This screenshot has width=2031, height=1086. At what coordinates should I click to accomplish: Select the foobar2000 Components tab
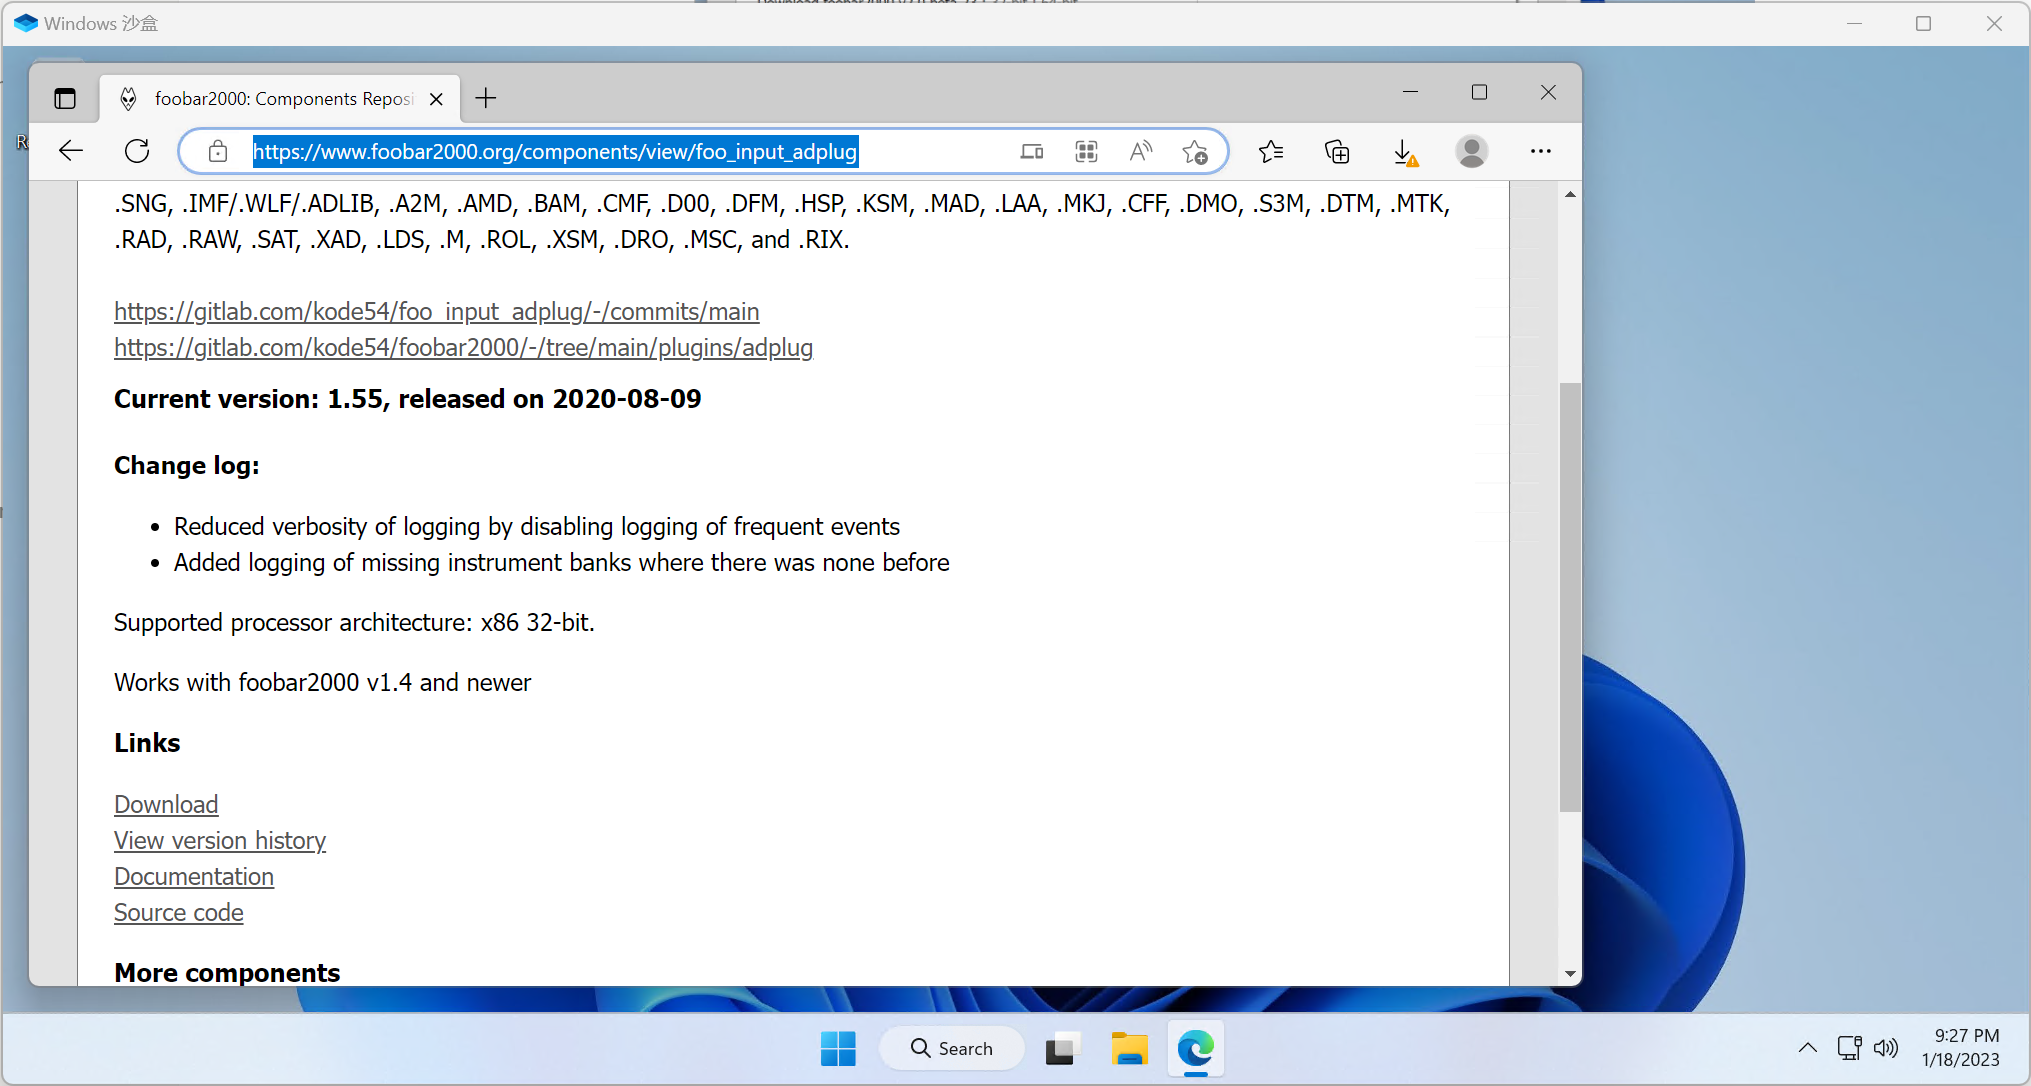click(283, 98)
